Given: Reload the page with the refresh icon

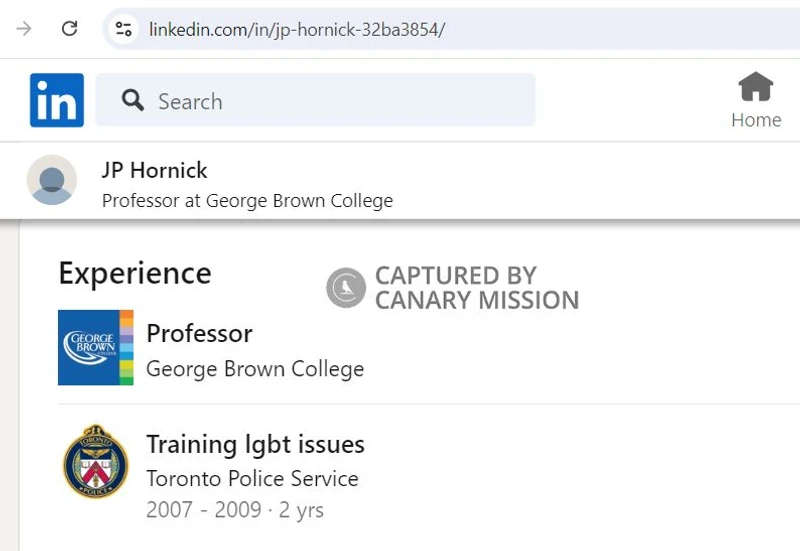Looking at the screenshot, I should coord(69,29).
